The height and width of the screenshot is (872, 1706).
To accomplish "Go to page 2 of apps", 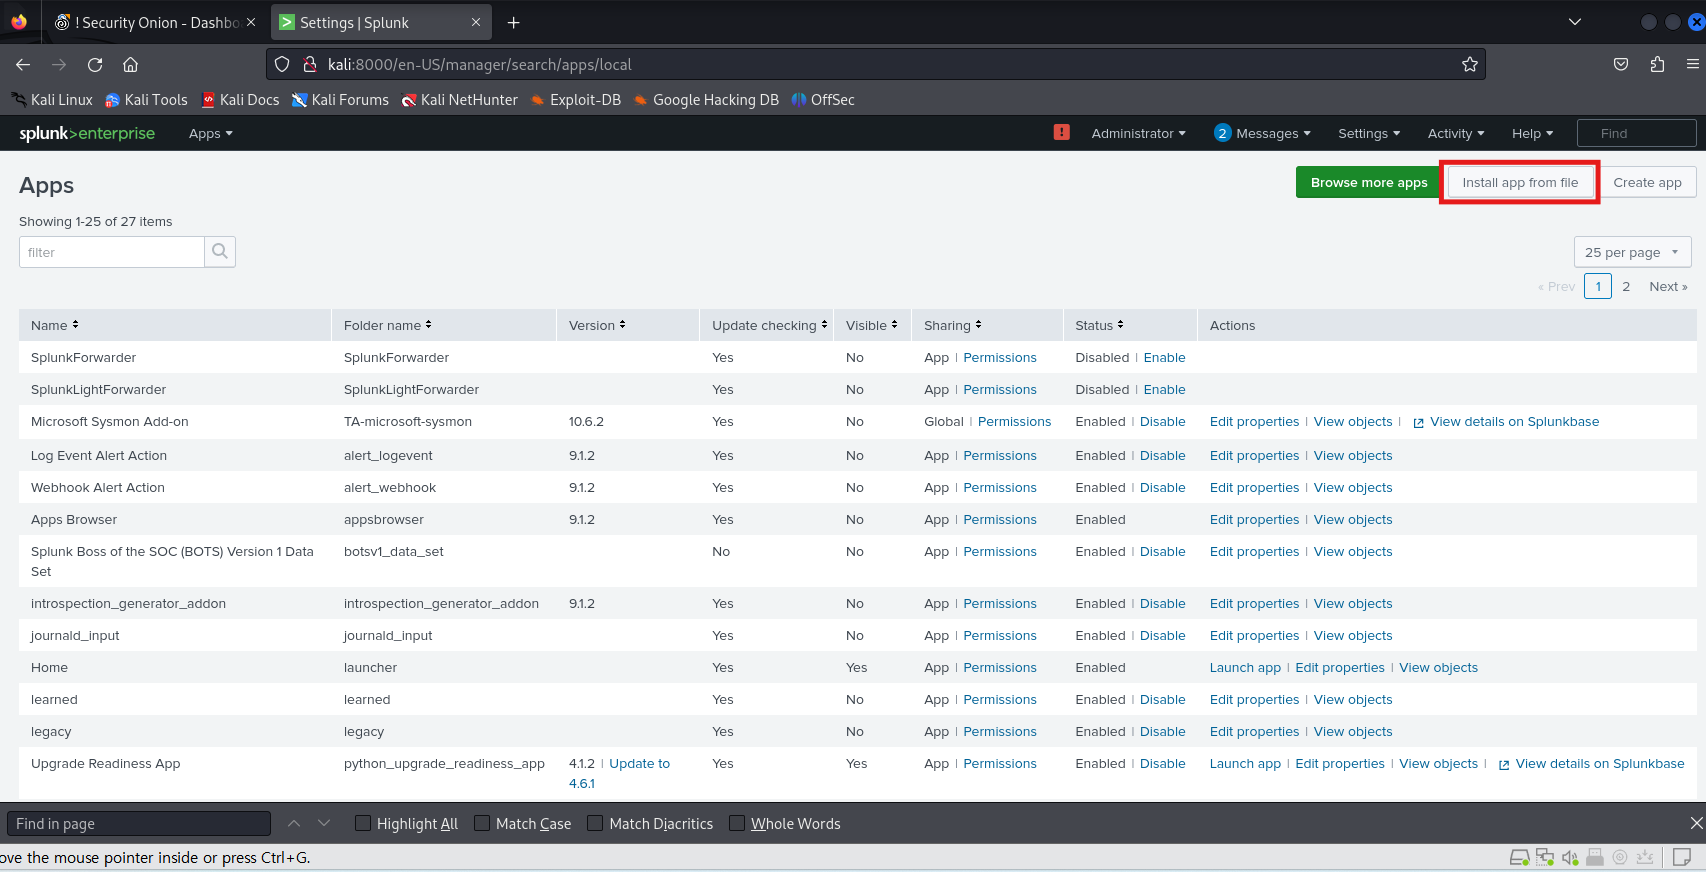I will tap(1626, 286).
